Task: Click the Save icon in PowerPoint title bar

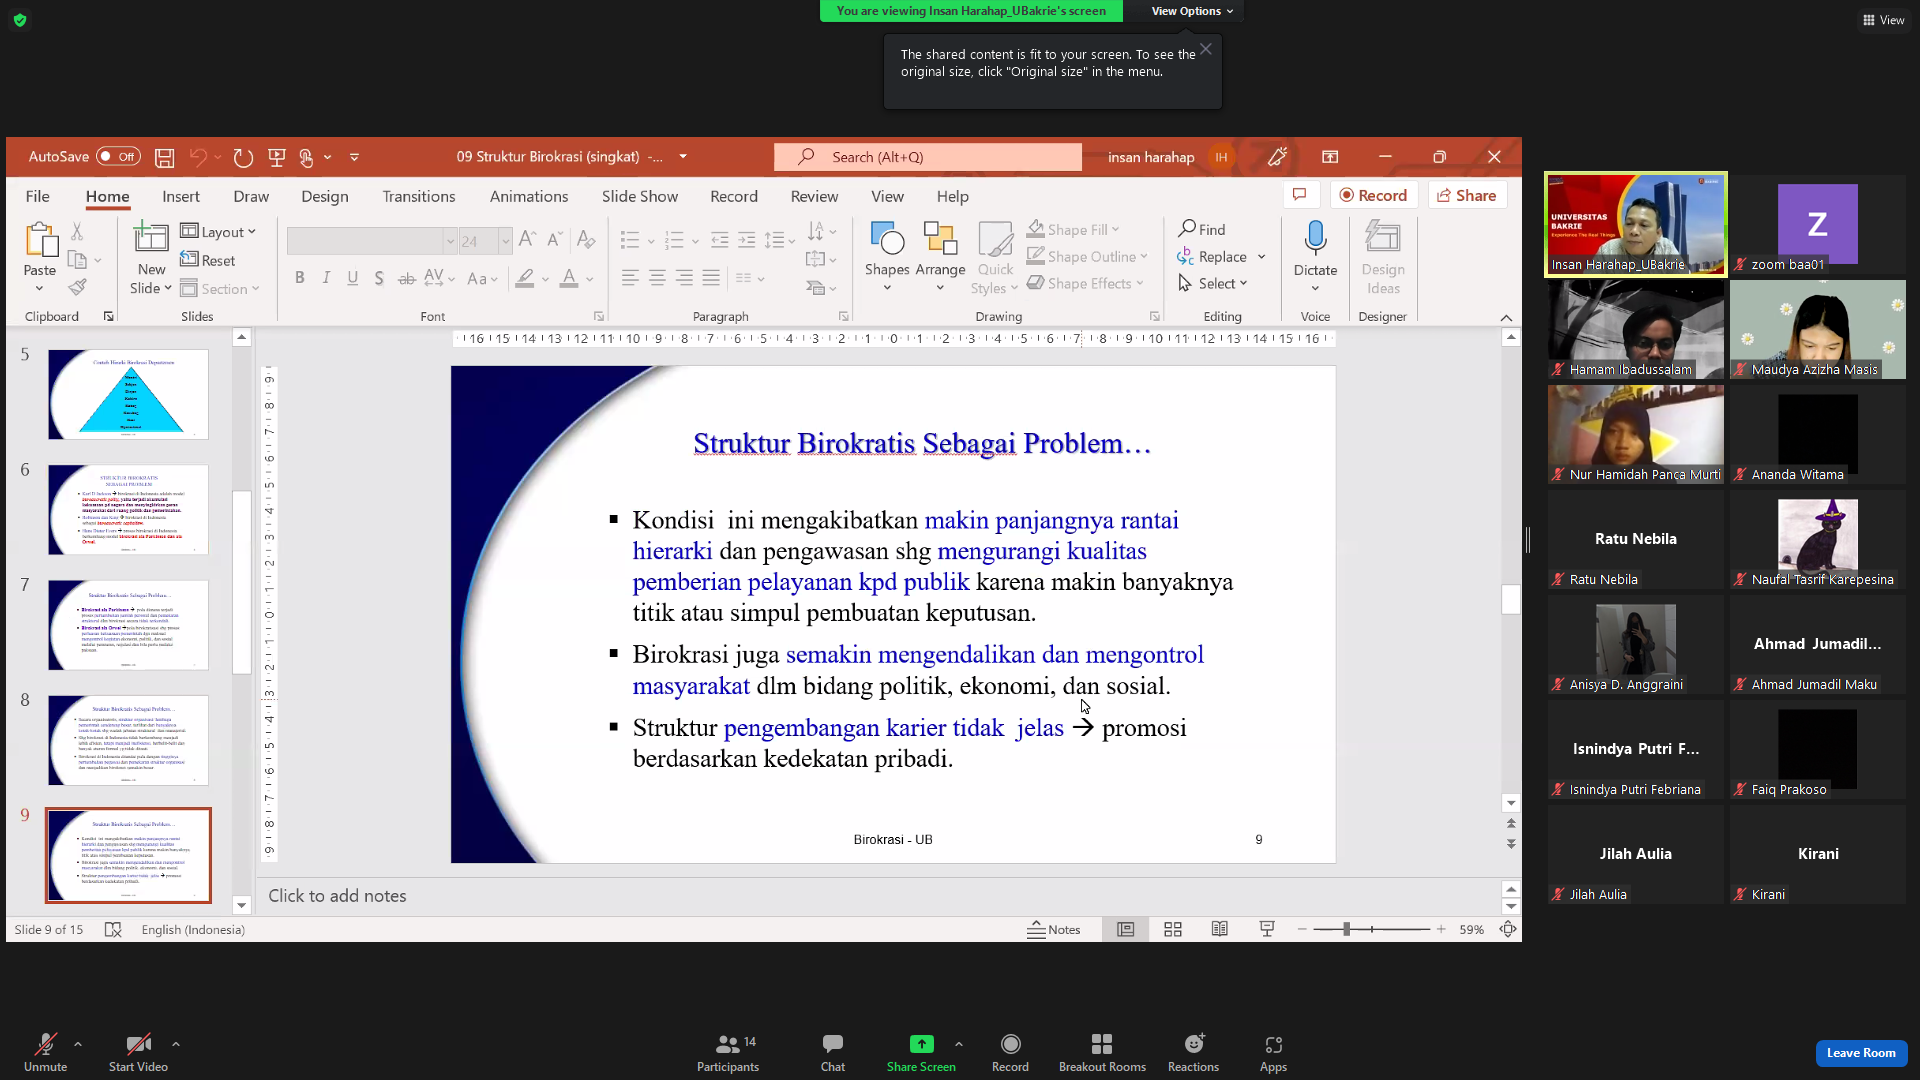Action: point(165,157)
